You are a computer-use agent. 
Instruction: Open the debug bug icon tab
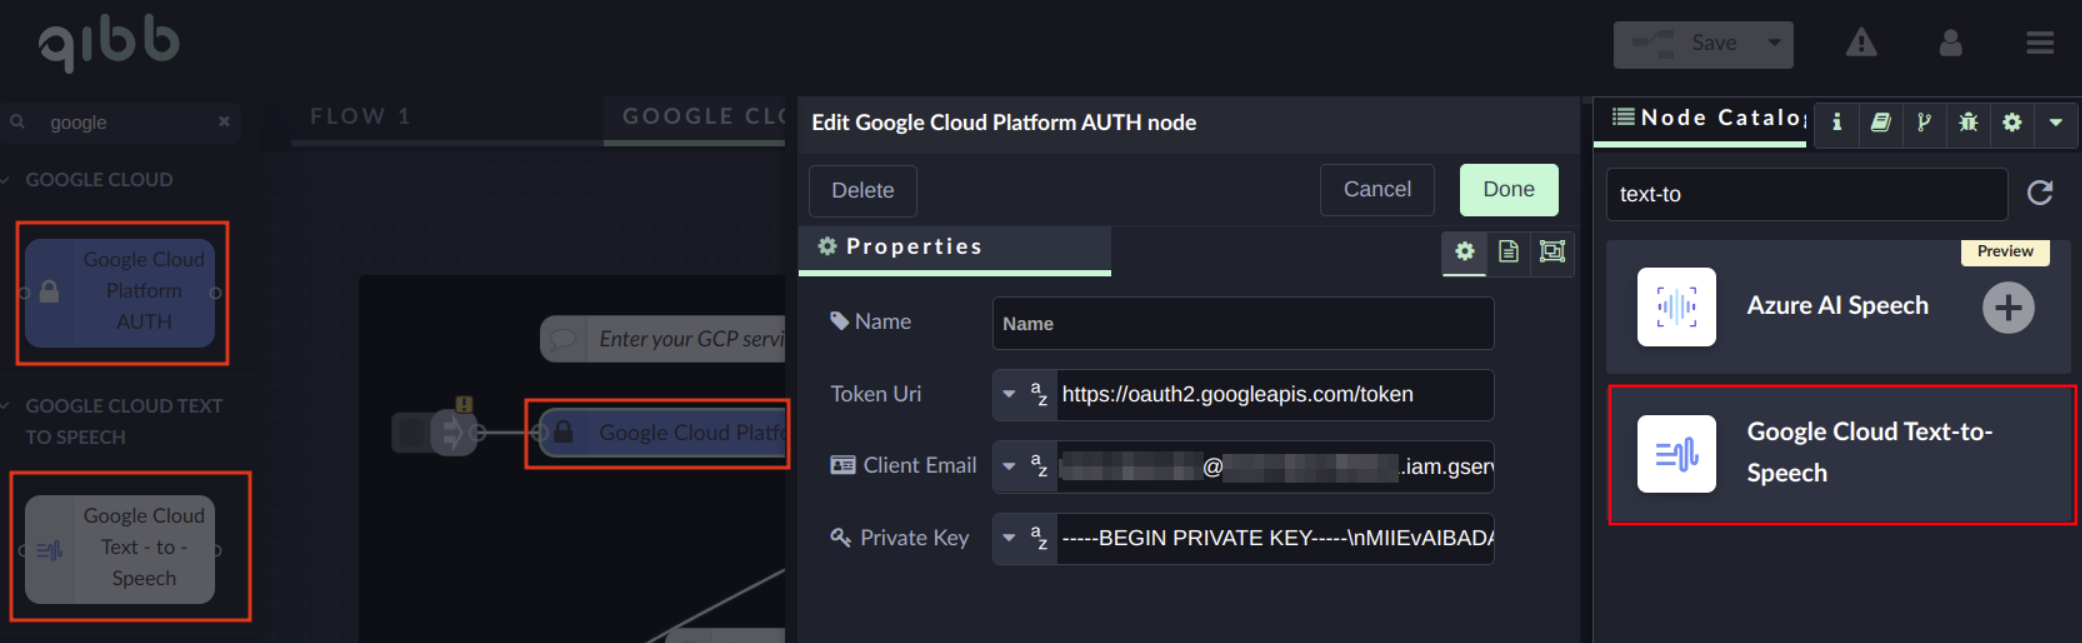(1968, 122)
